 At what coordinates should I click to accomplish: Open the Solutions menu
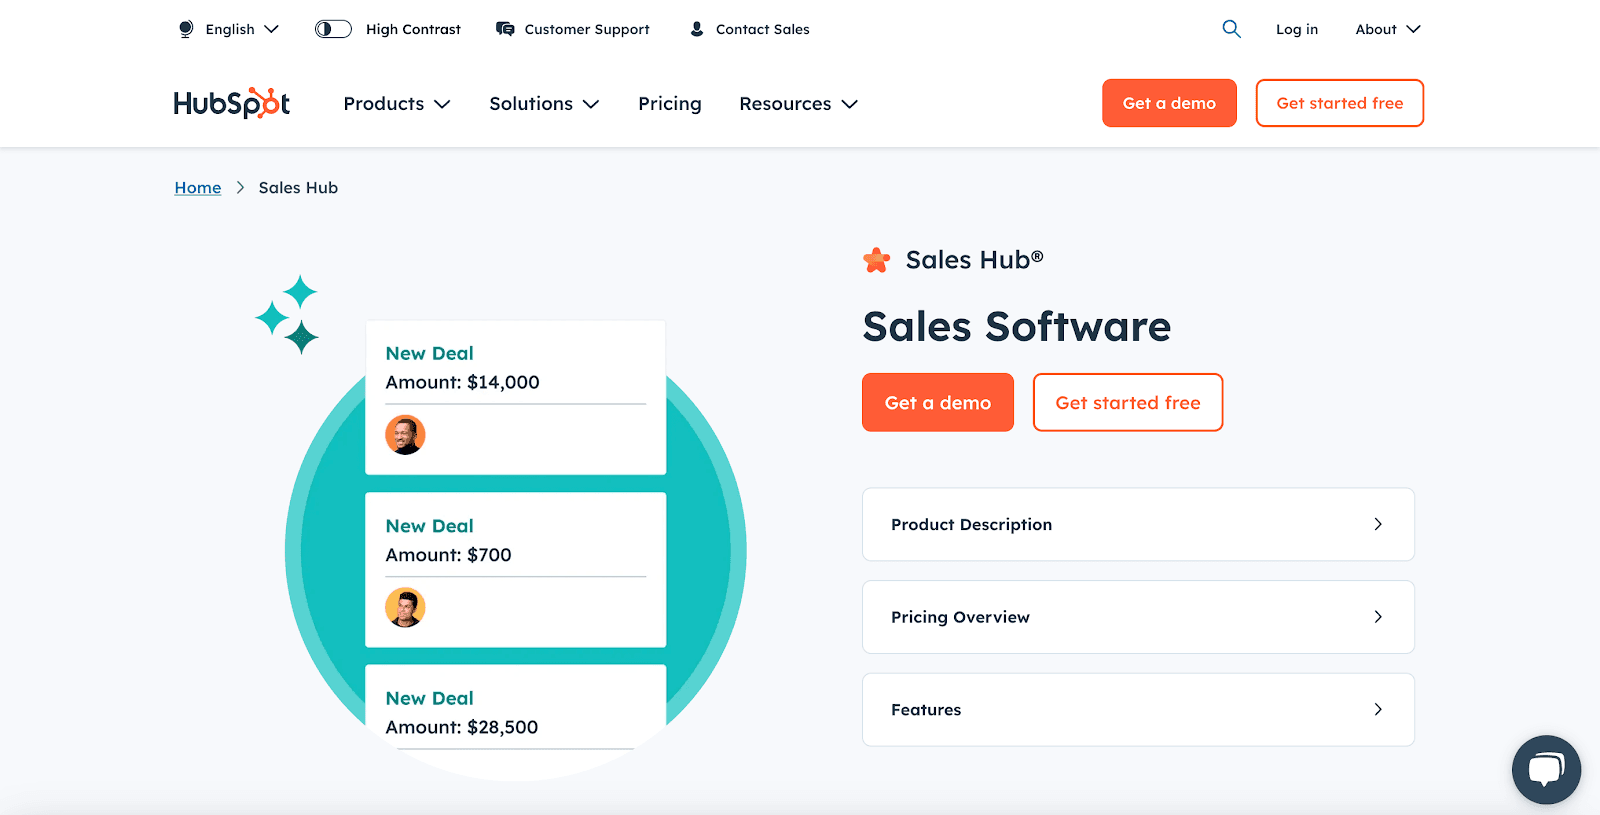(544, 104)
